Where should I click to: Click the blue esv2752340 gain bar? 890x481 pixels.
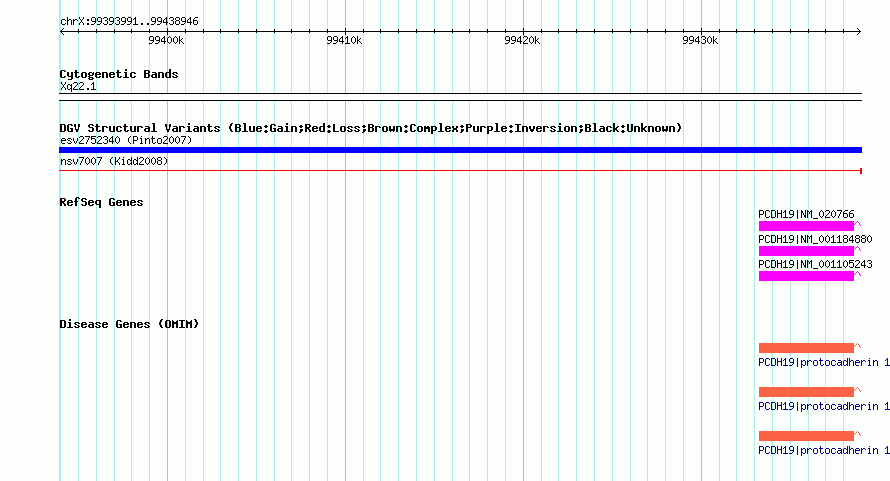click(x=460, y=150)
